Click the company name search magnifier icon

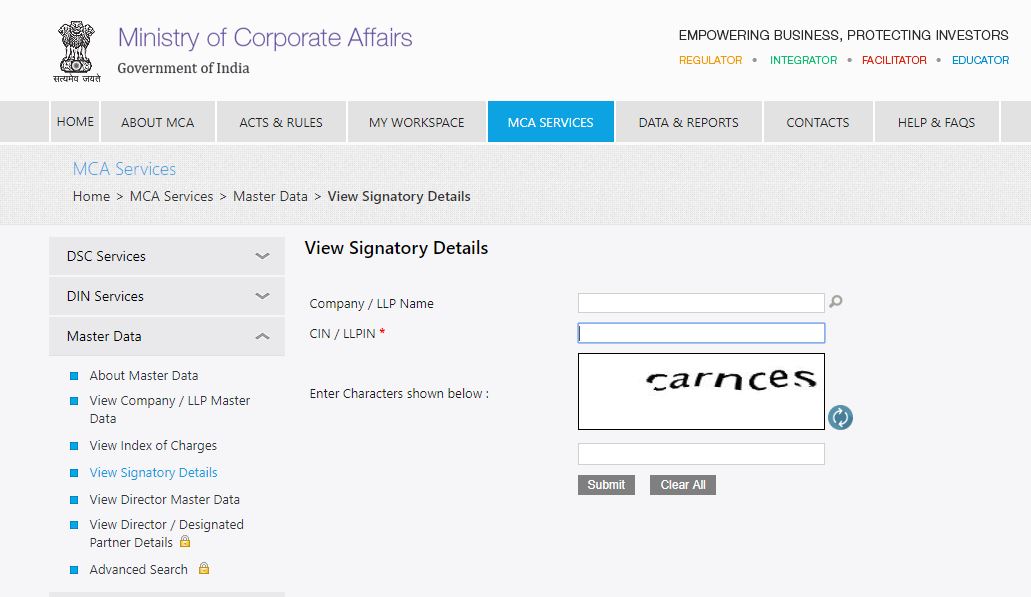(836, 301)
